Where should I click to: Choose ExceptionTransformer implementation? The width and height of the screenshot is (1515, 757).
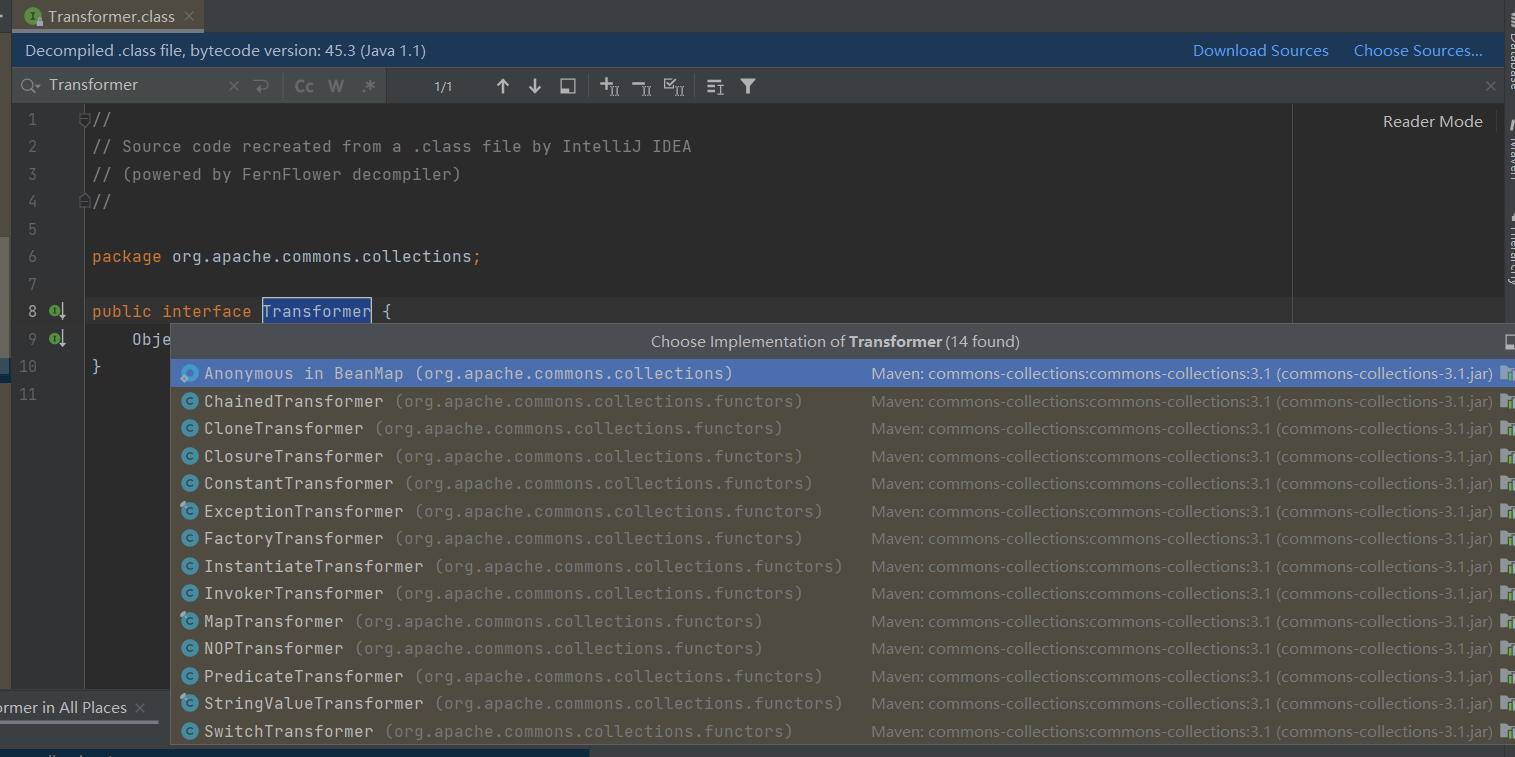(842, 511)
